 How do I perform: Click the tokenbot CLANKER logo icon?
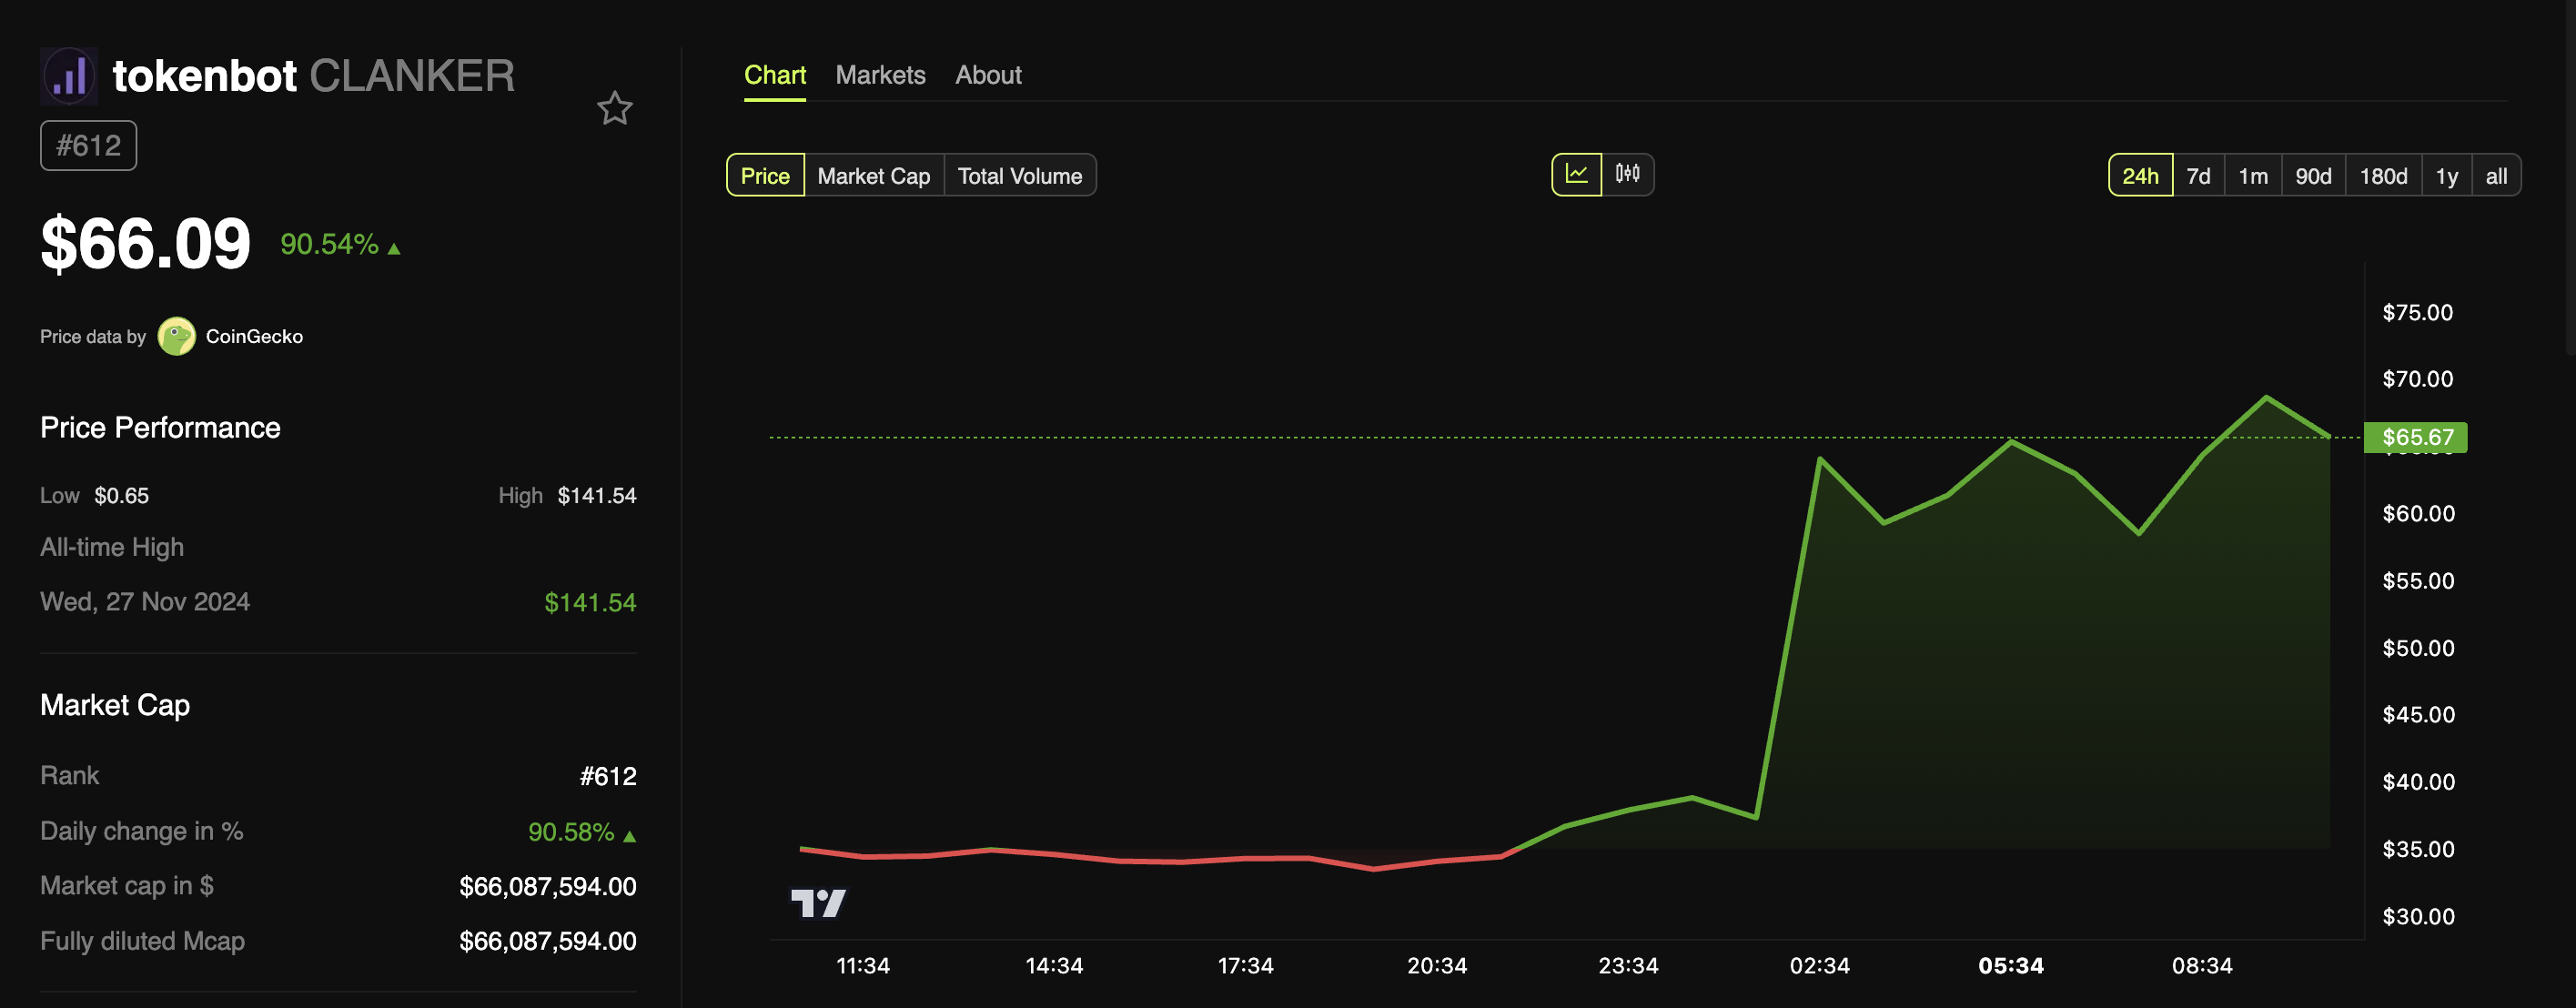[69, 76]
